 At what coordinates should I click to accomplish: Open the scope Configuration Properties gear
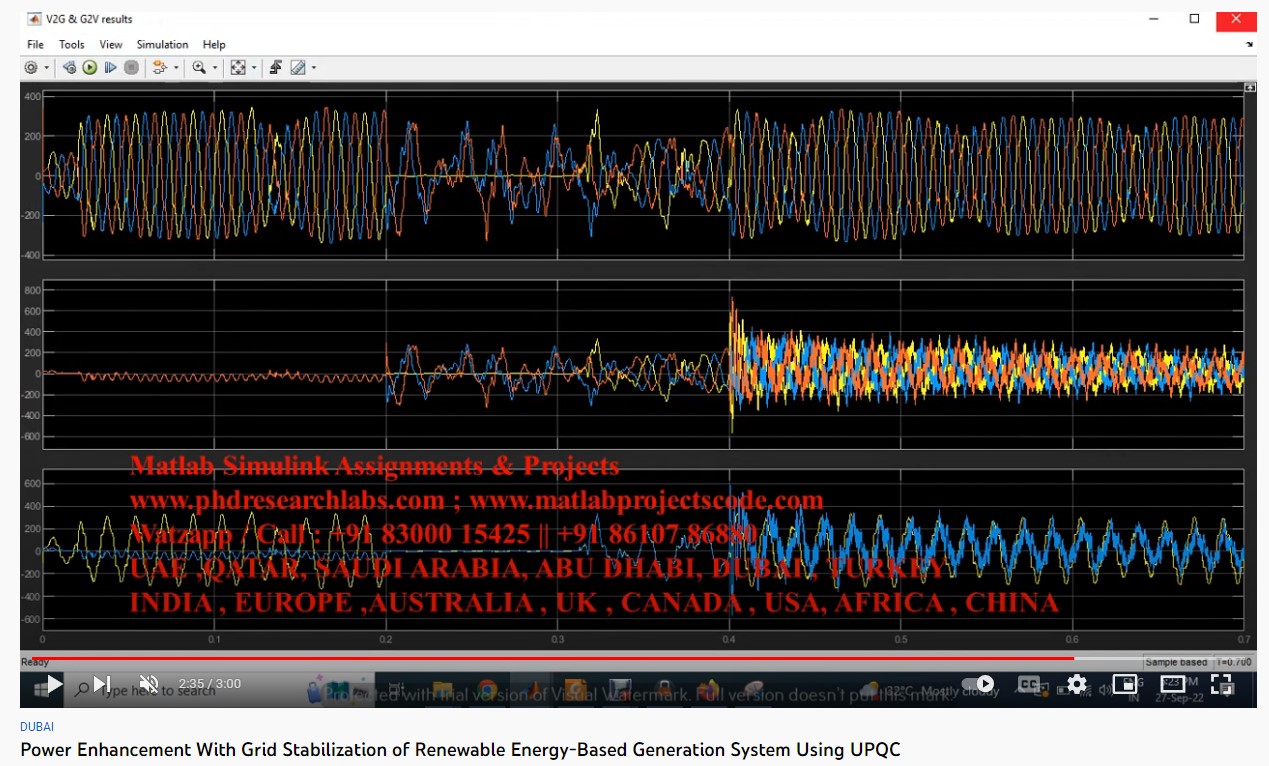(31, 68)
